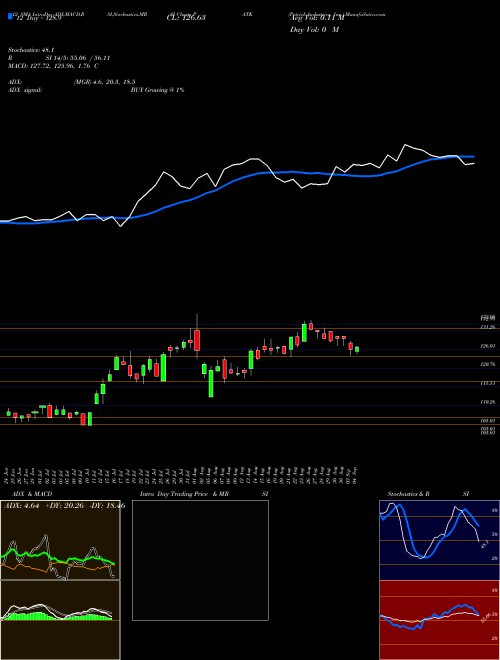Click inside the empty intraday trading price box
Image resolution: width=500 pixels, height=660 pixels.
tap(200, 560)
